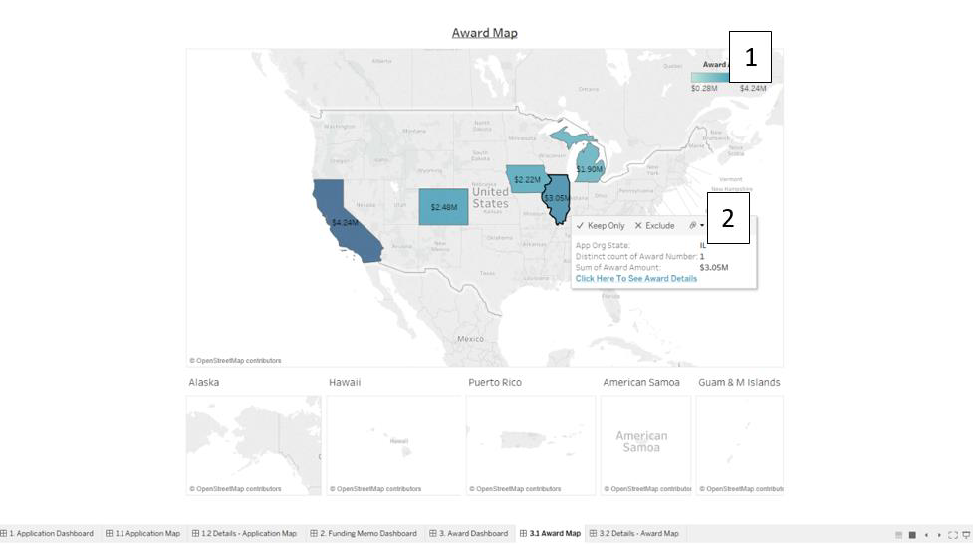The image size is (973, 544).
Task: Click the fullscreen icon in status bar
Action: pos(952,535)
